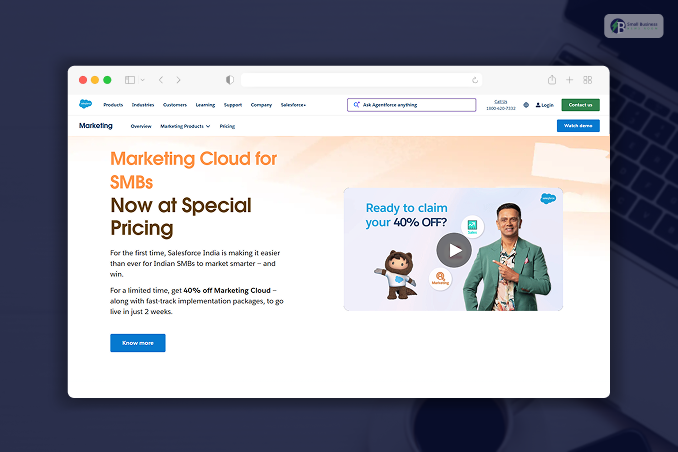678x452 pixels.
Task: Add a new tab with plus icon
Action: 569,80
